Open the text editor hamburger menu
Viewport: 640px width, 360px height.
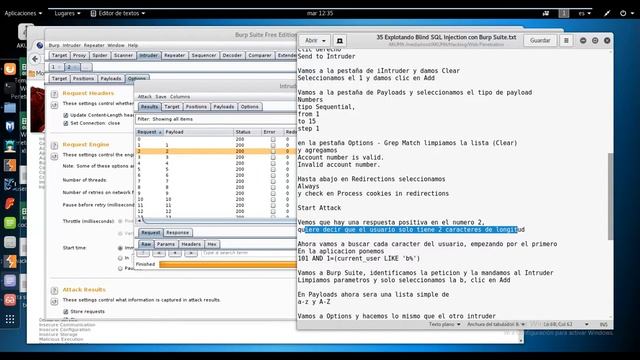(x=566, y=40)
